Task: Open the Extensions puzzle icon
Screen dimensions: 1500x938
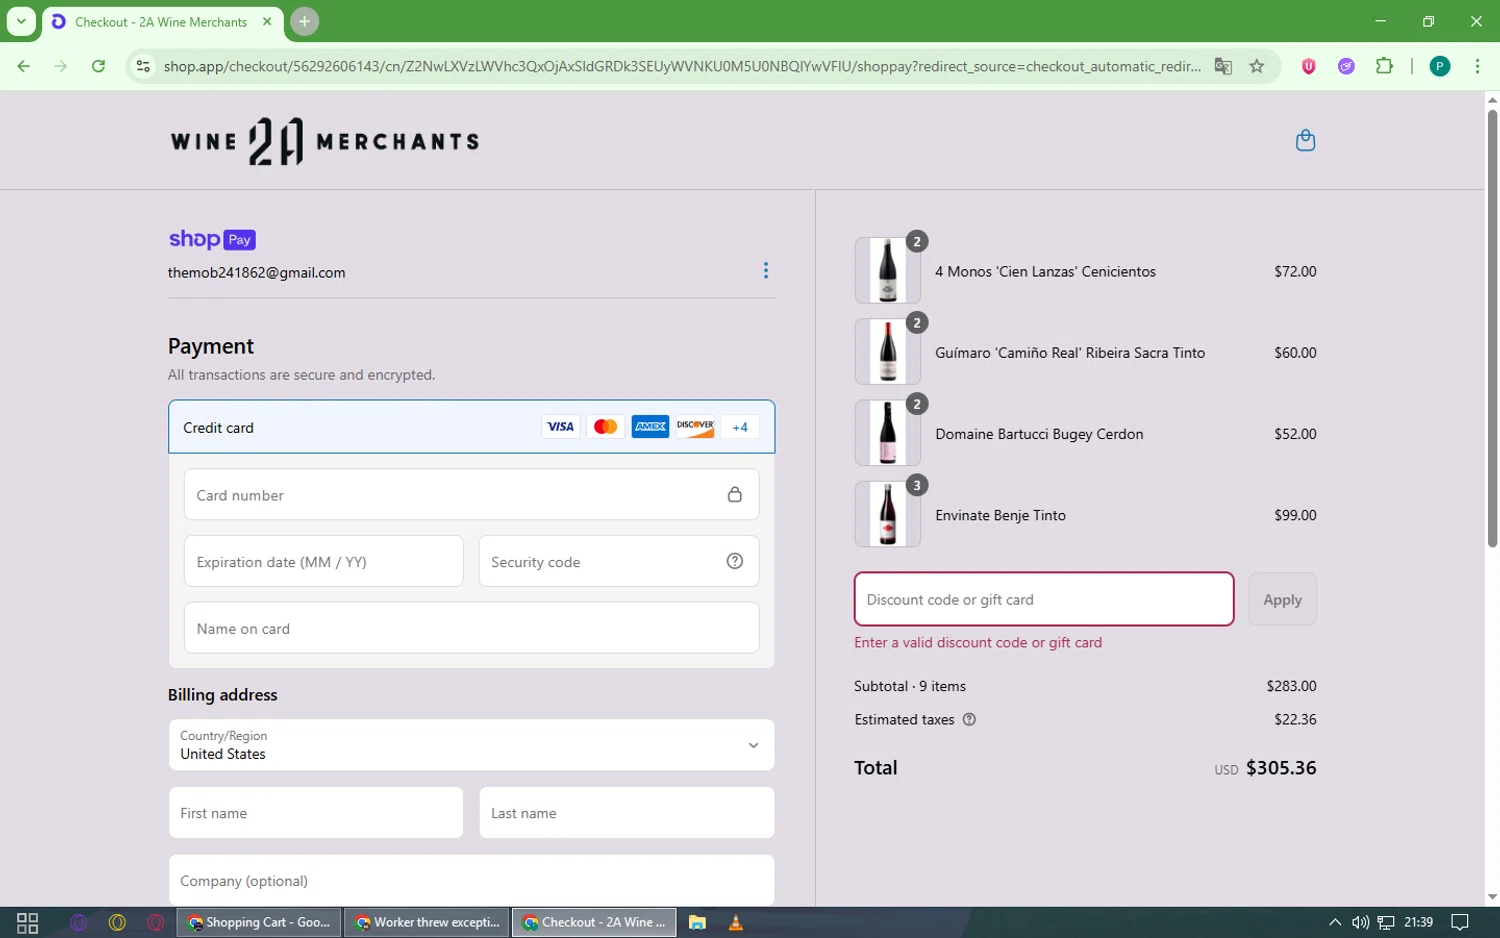Action: [1384, 66]
